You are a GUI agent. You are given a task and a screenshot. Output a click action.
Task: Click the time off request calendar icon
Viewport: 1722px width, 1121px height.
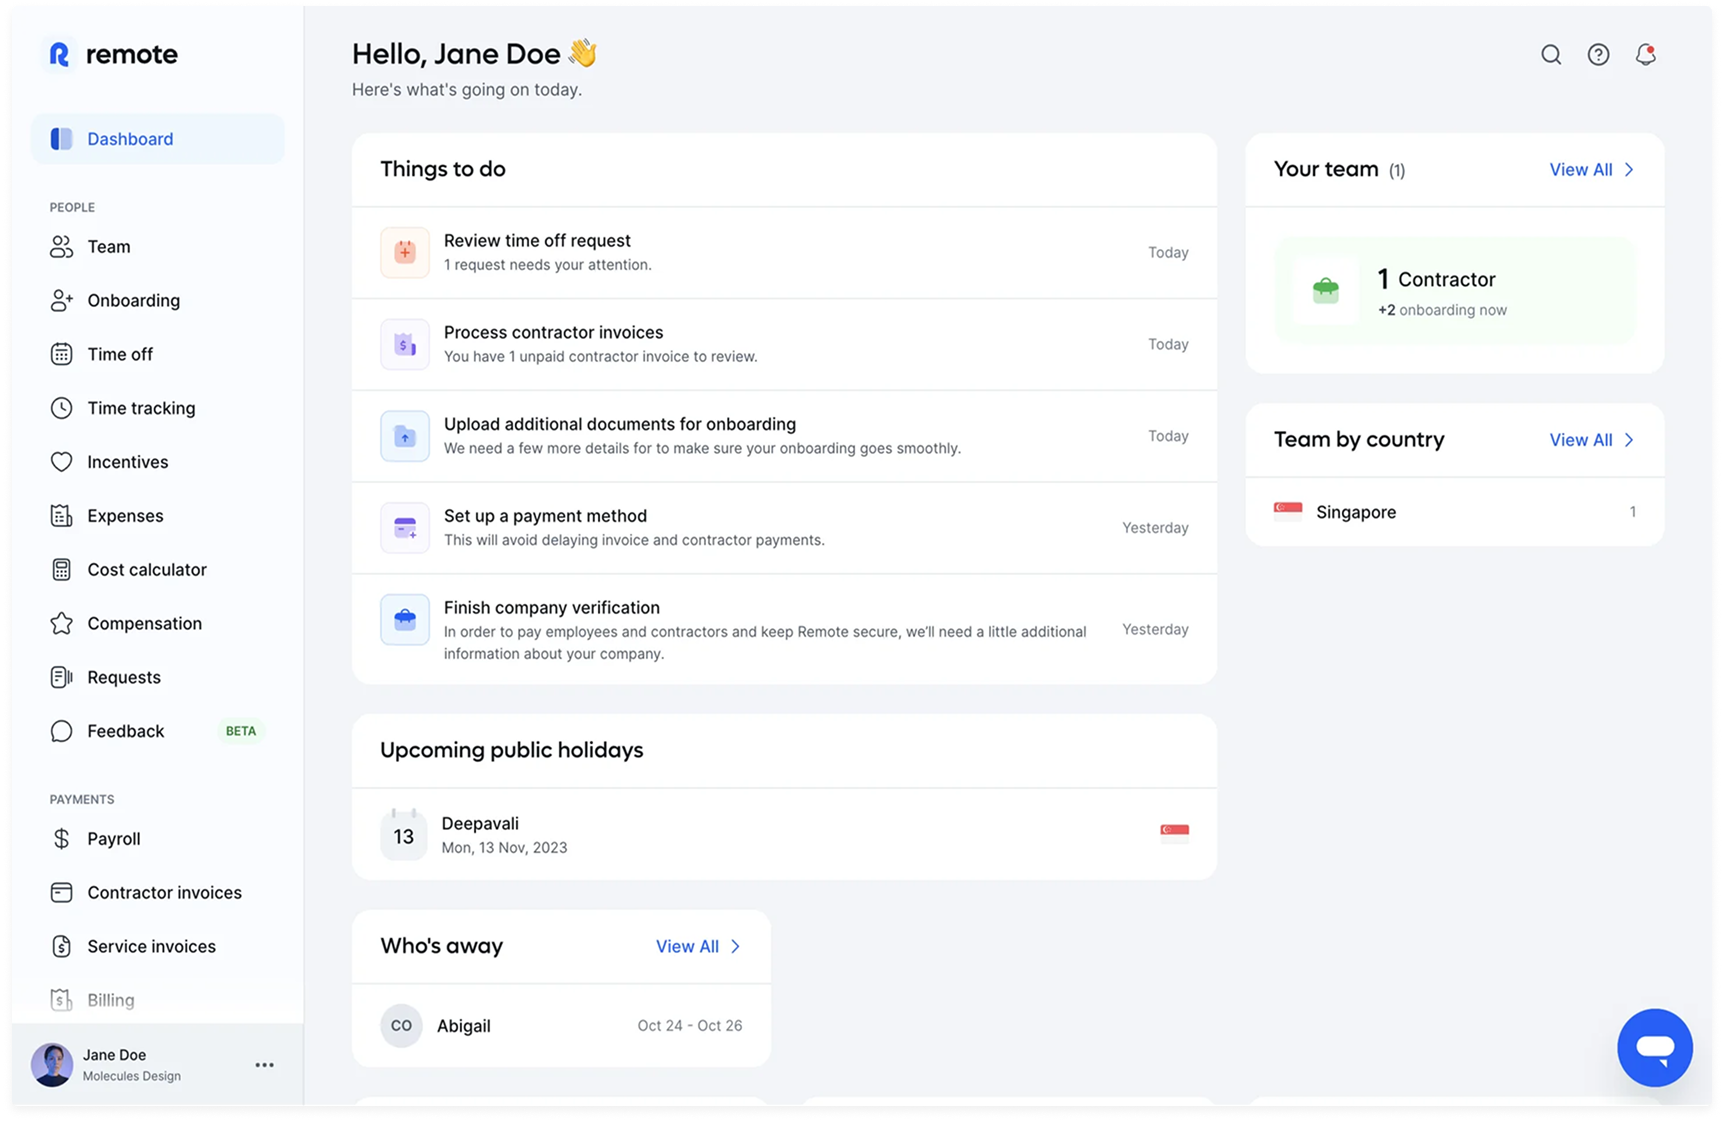click(405, 252)
